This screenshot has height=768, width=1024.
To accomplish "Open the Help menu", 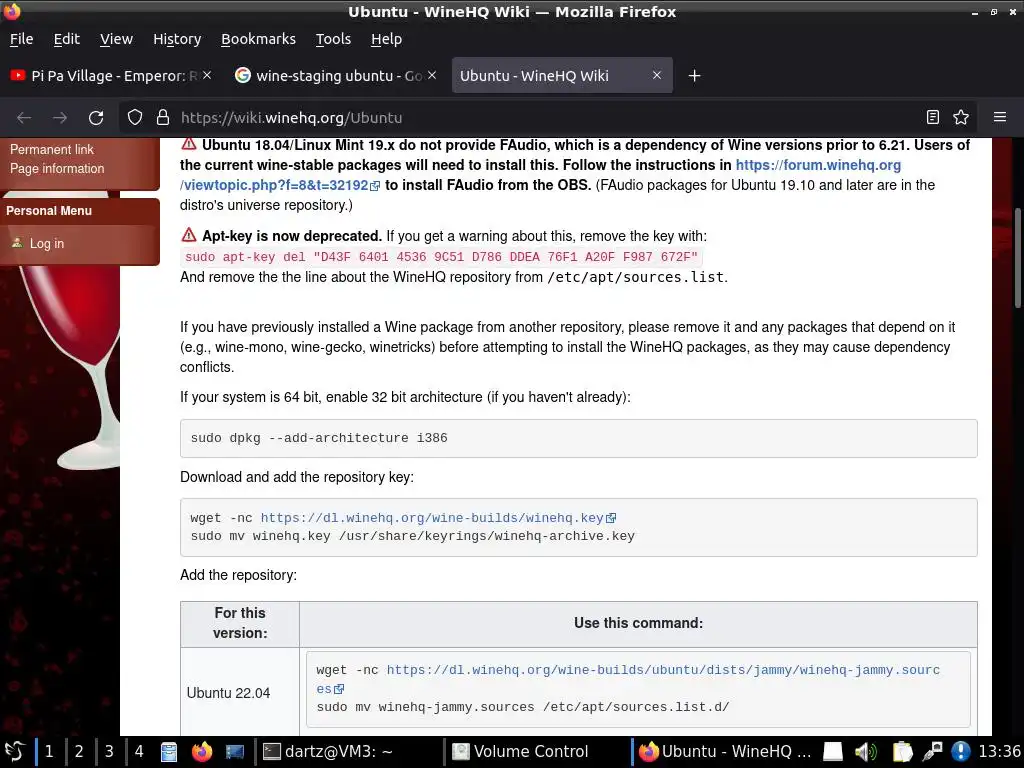I will click(387, 39).
